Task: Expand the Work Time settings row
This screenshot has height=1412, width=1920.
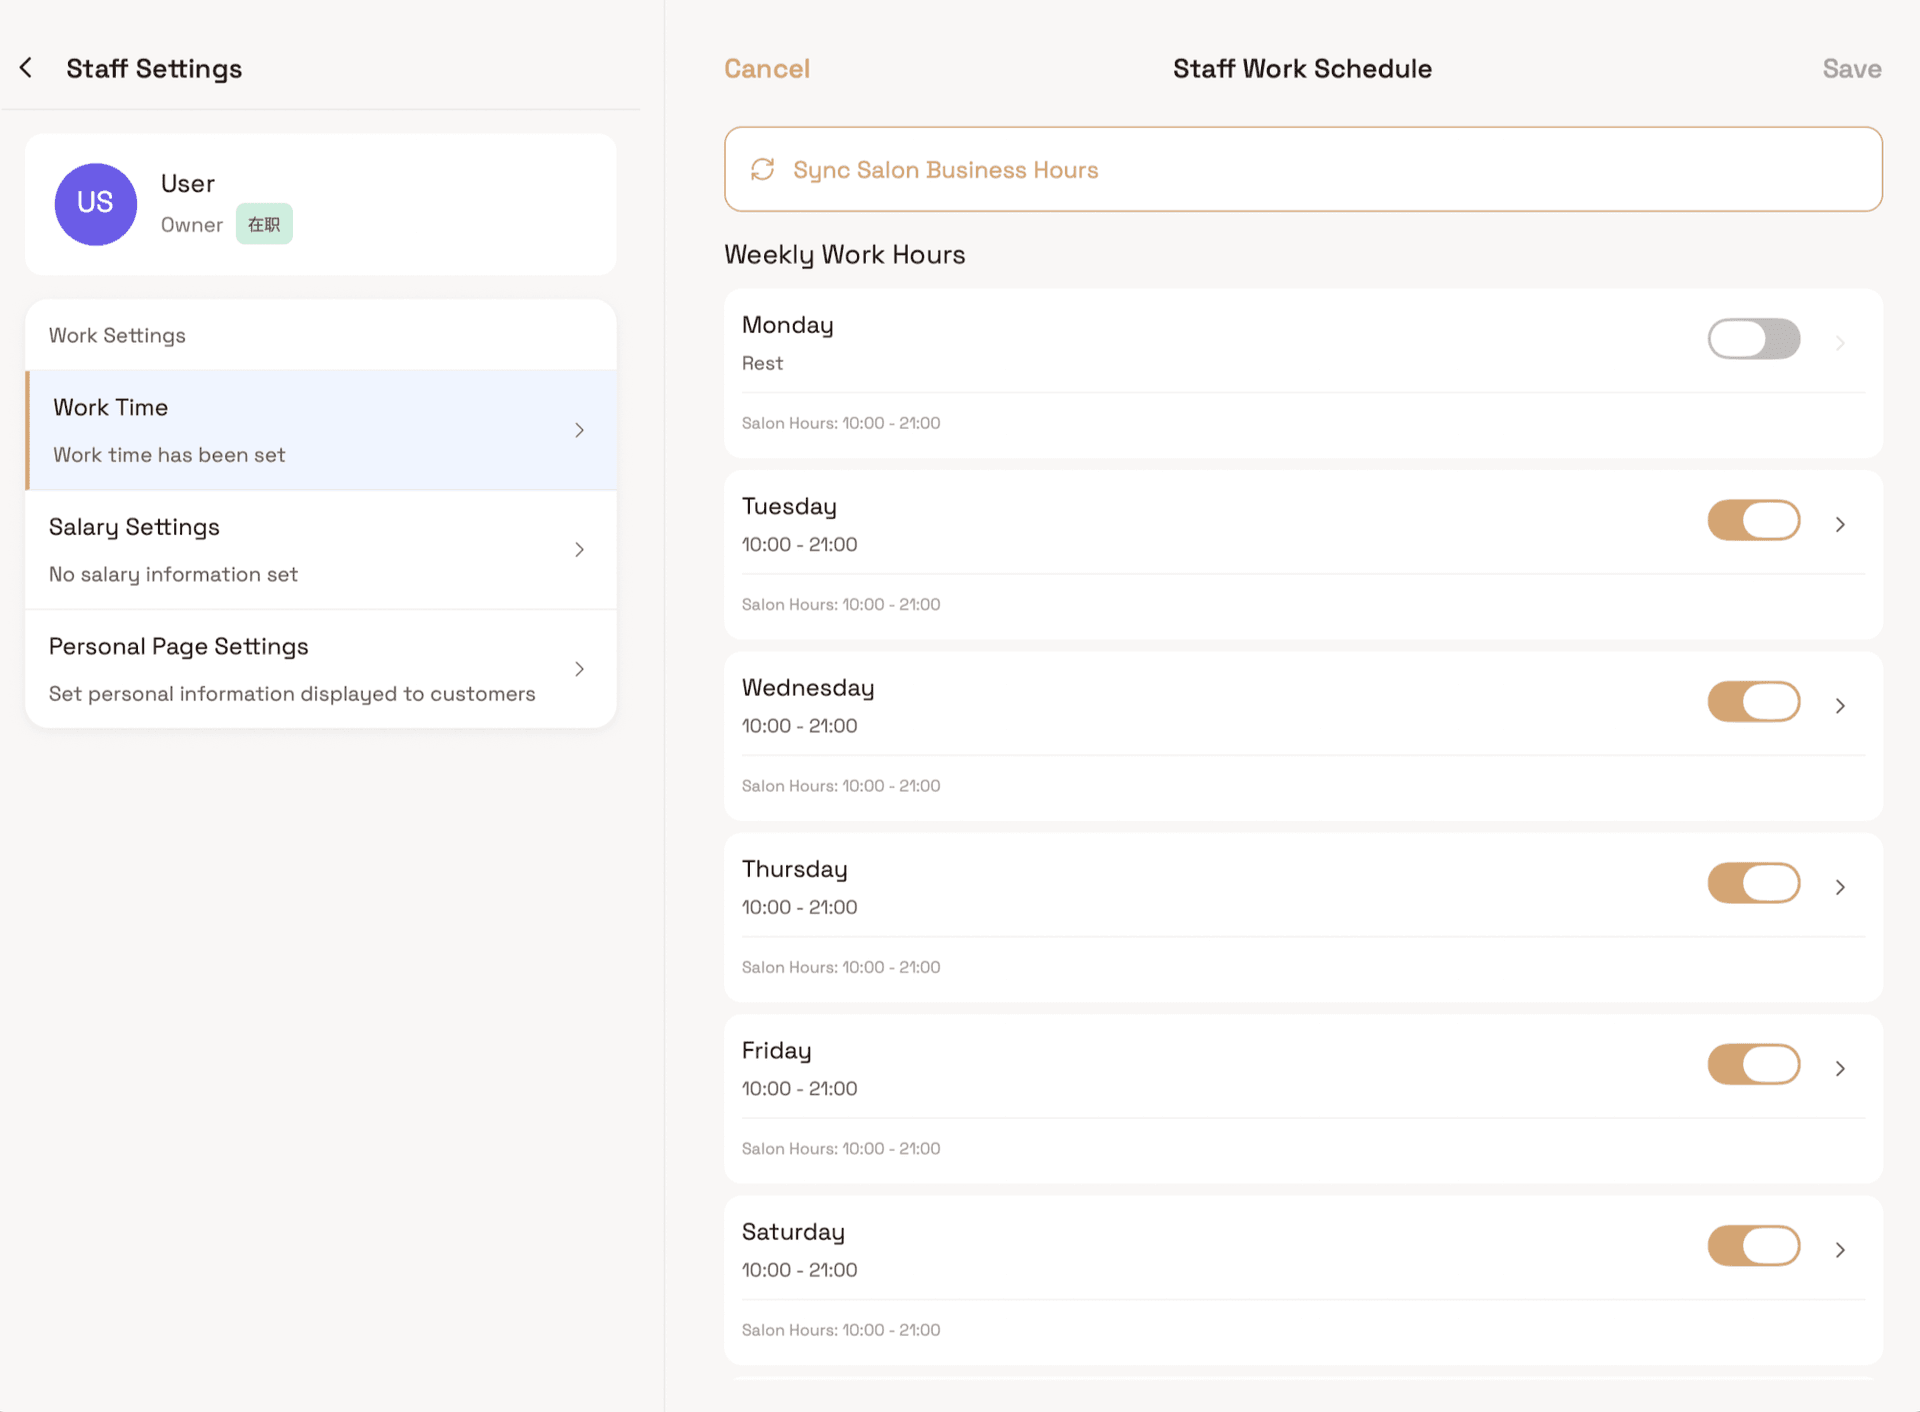Action: pos(320,429)
